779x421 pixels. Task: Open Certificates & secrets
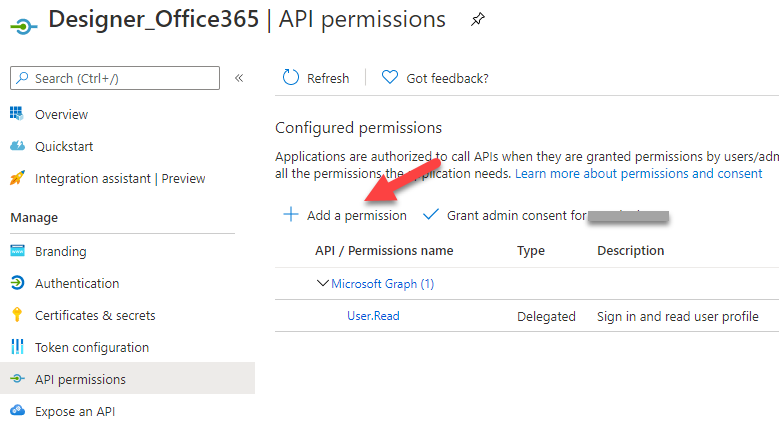95,315
